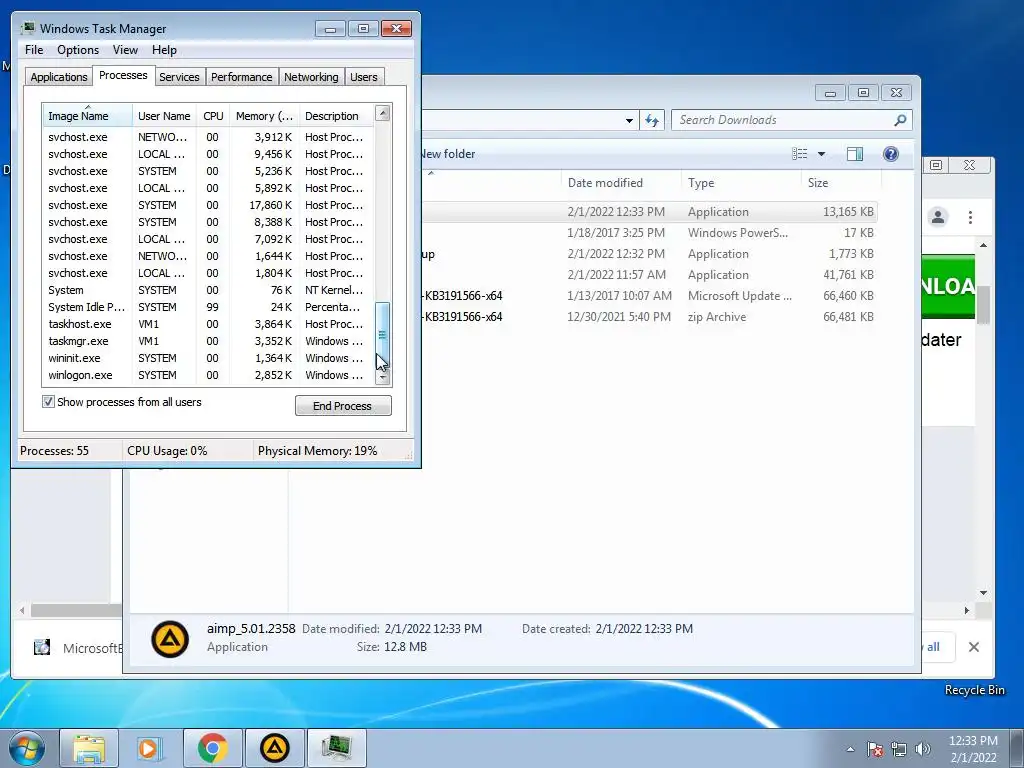Open Chrome three-dot menu
1024x768 pixels.
tap(970, 217)
